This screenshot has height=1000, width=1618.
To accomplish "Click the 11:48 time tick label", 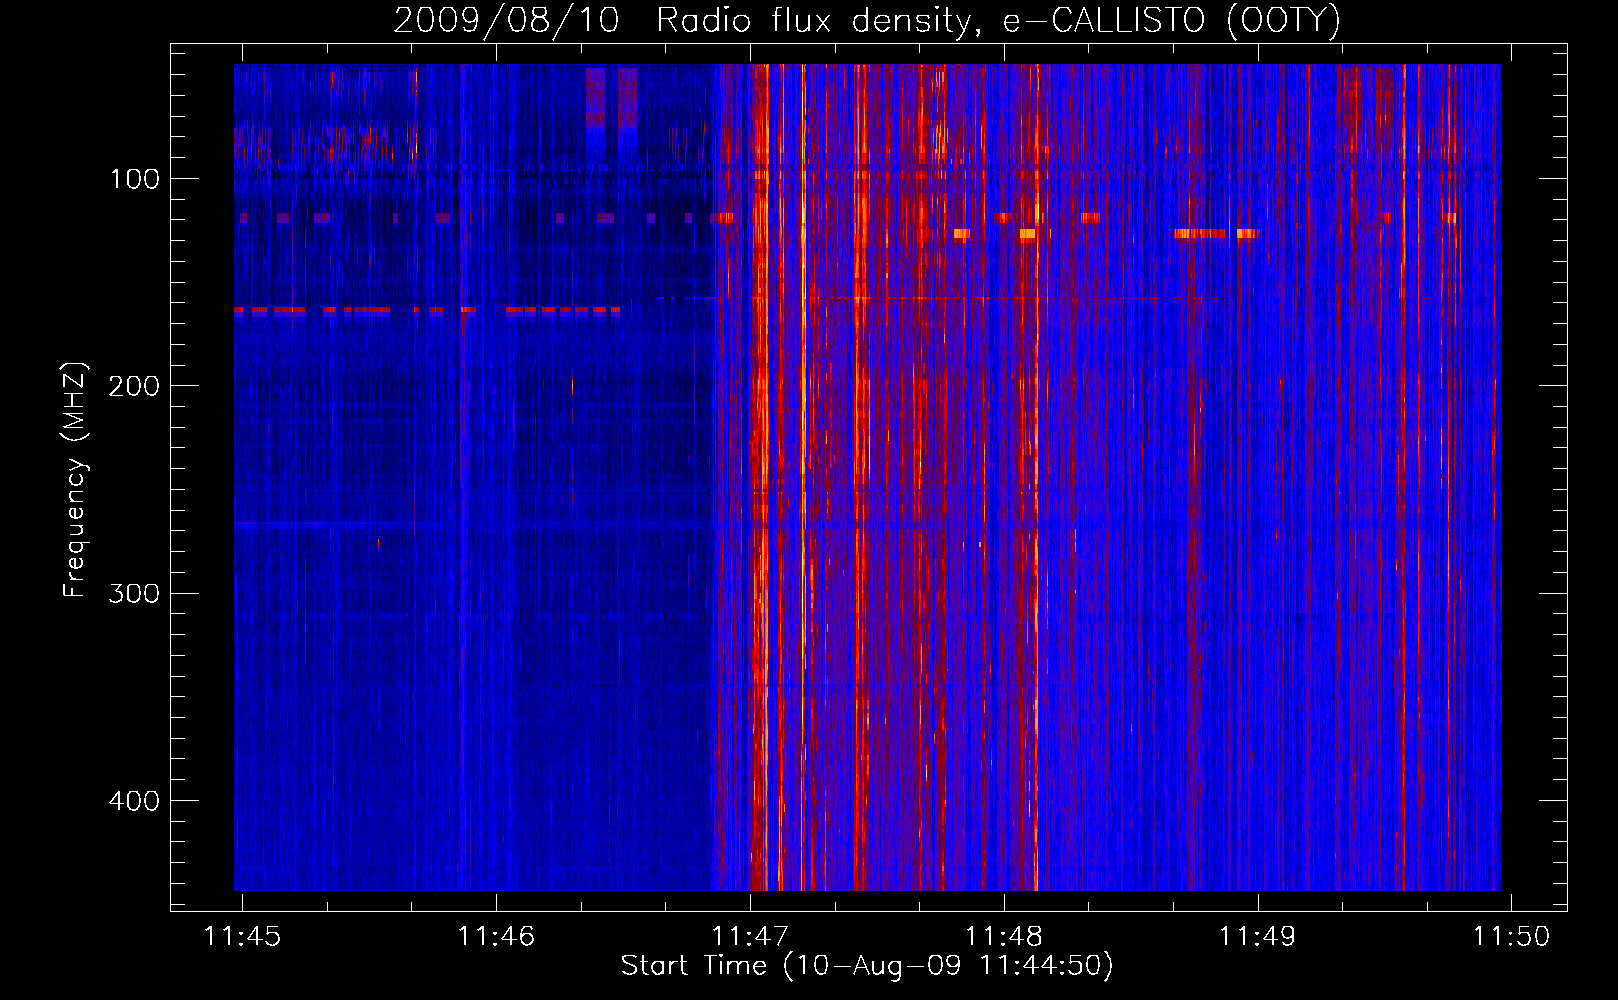I will (x=1004, y=936).
